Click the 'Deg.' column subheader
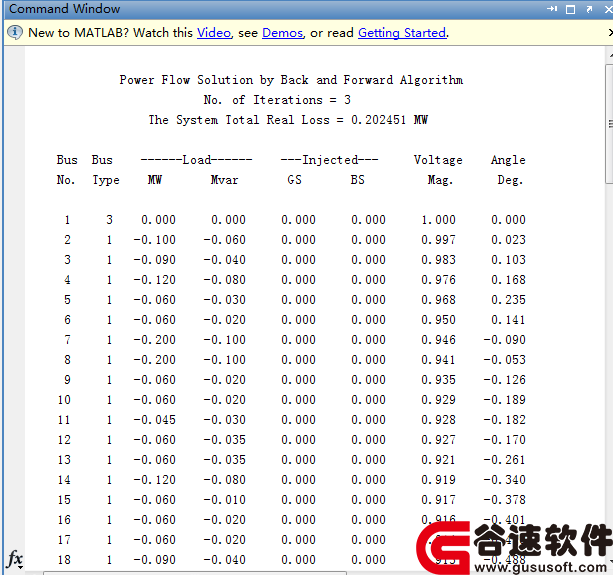 click(x=510, y=180)
